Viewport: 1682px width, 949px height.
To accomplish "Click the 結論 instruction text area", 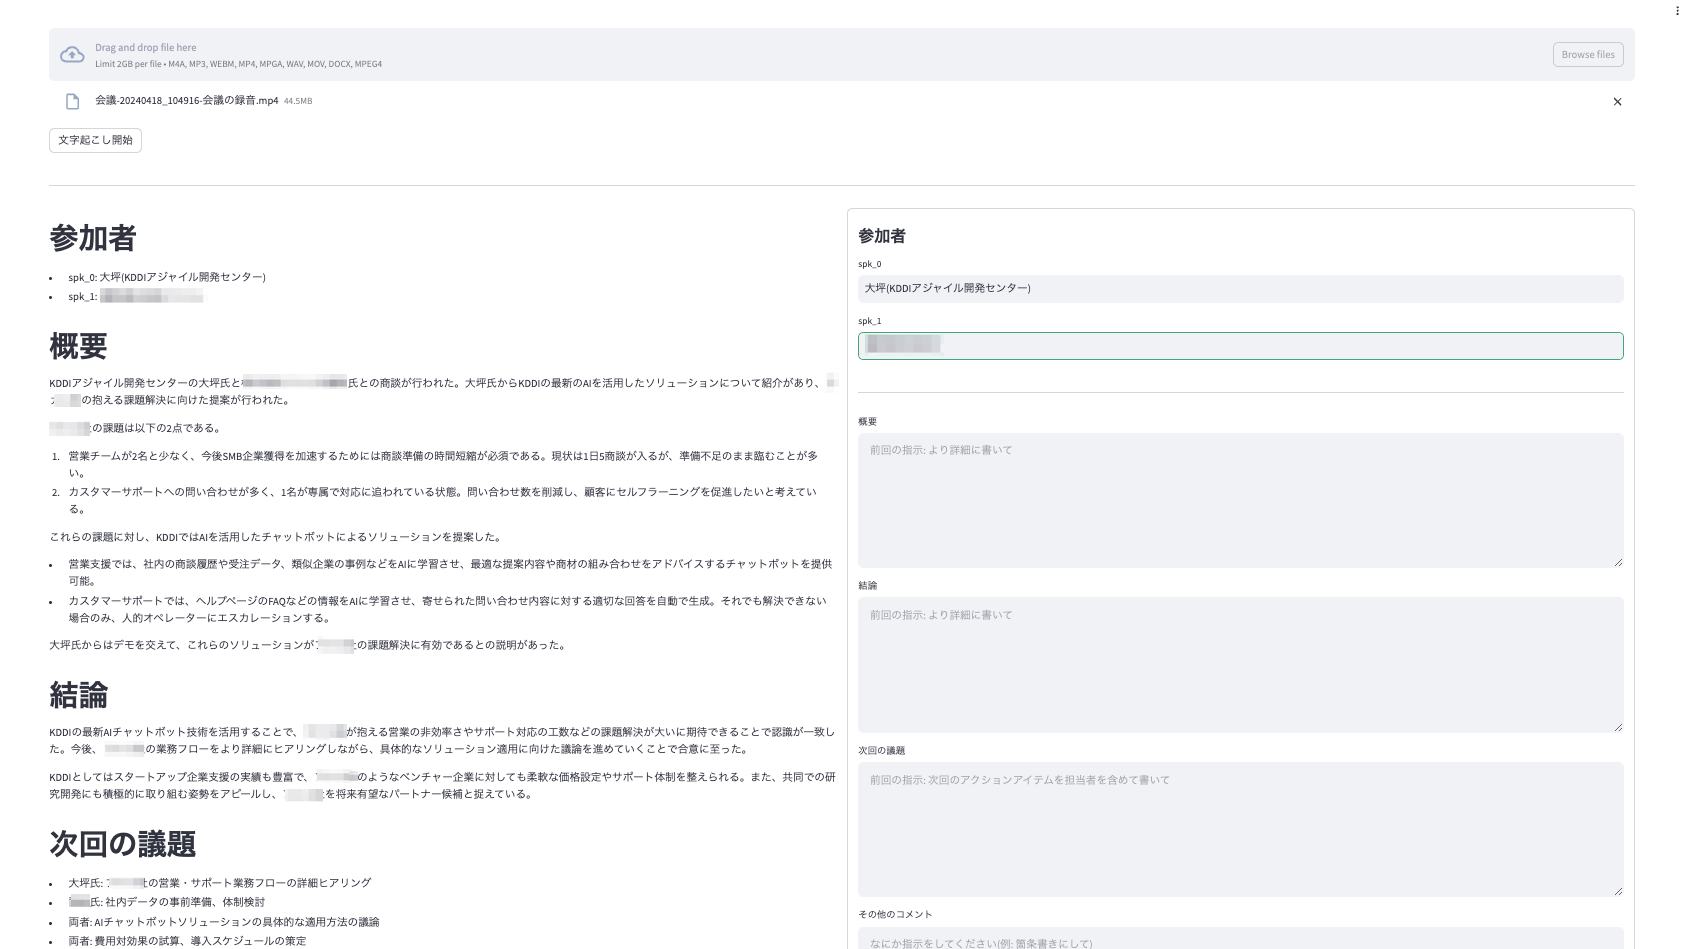I will (x=1240, y=664).
